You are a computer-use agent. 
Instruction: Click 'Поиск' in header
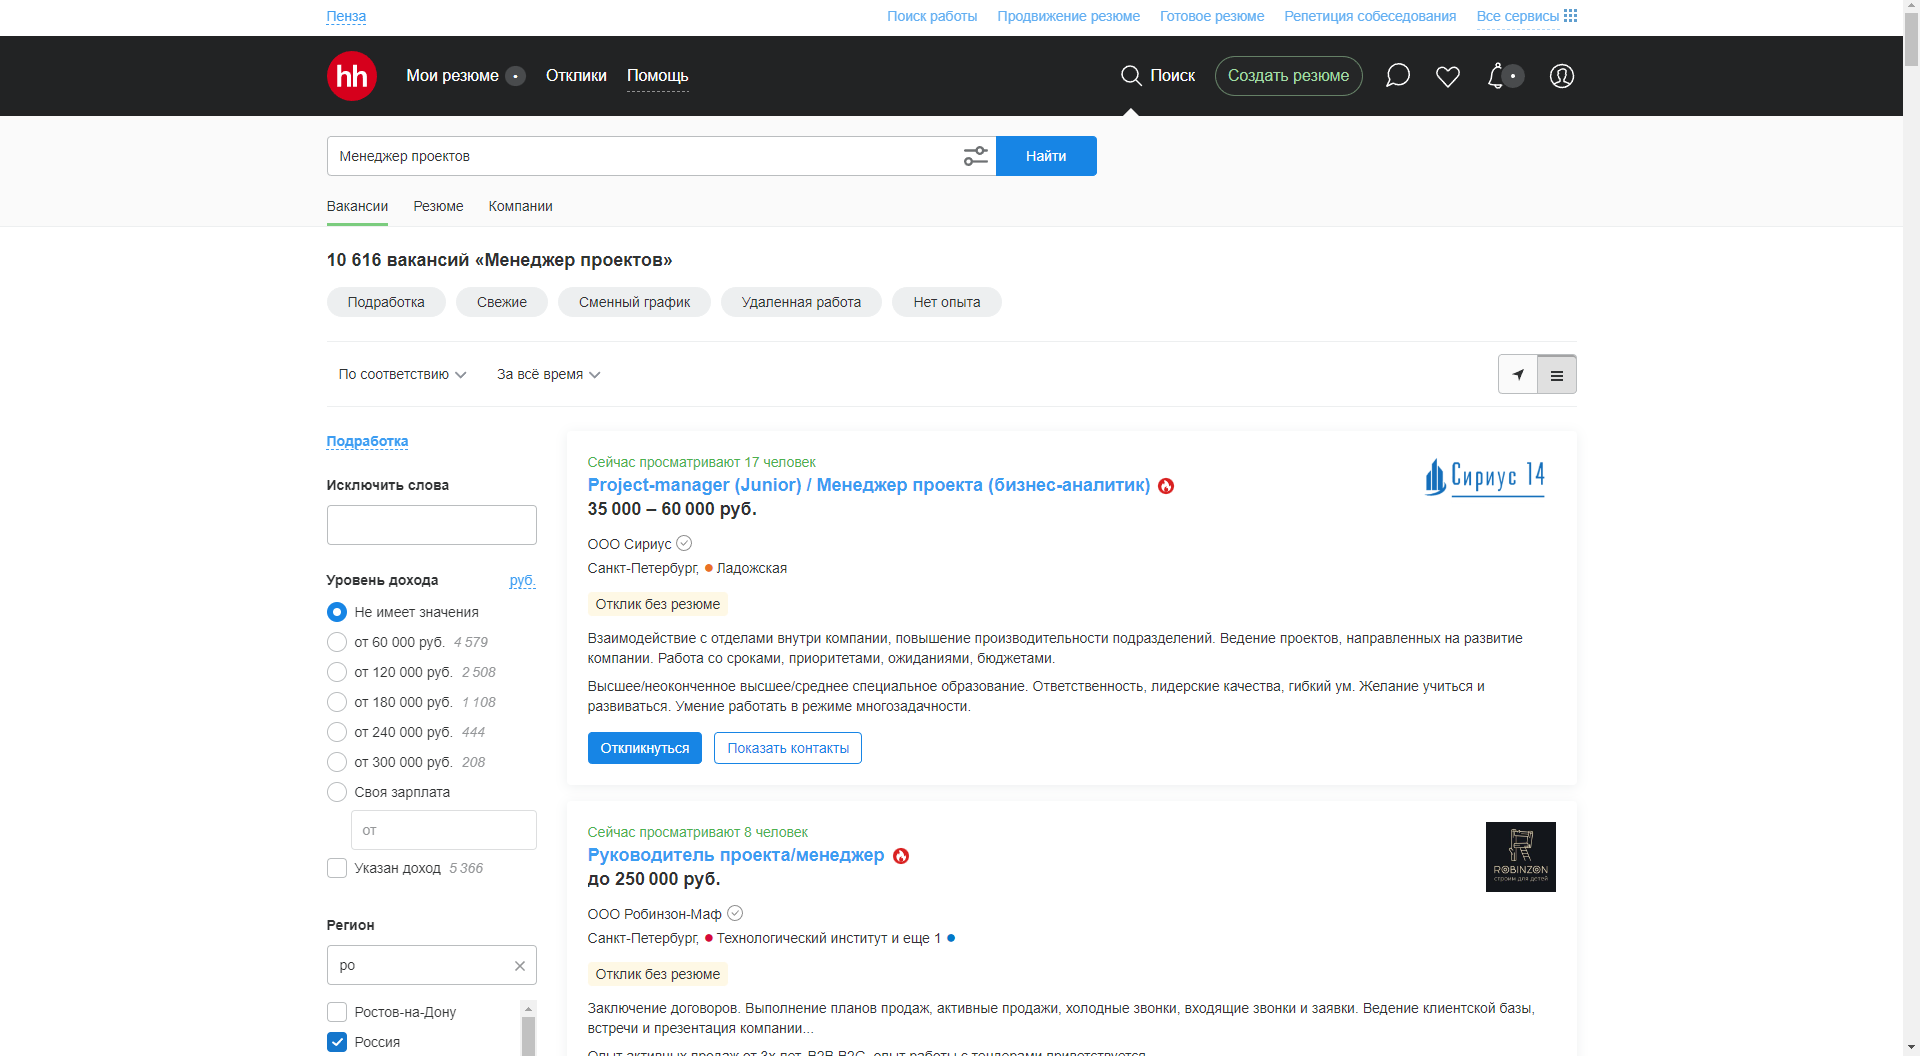pyautogui.click(x=1172, y=76)
